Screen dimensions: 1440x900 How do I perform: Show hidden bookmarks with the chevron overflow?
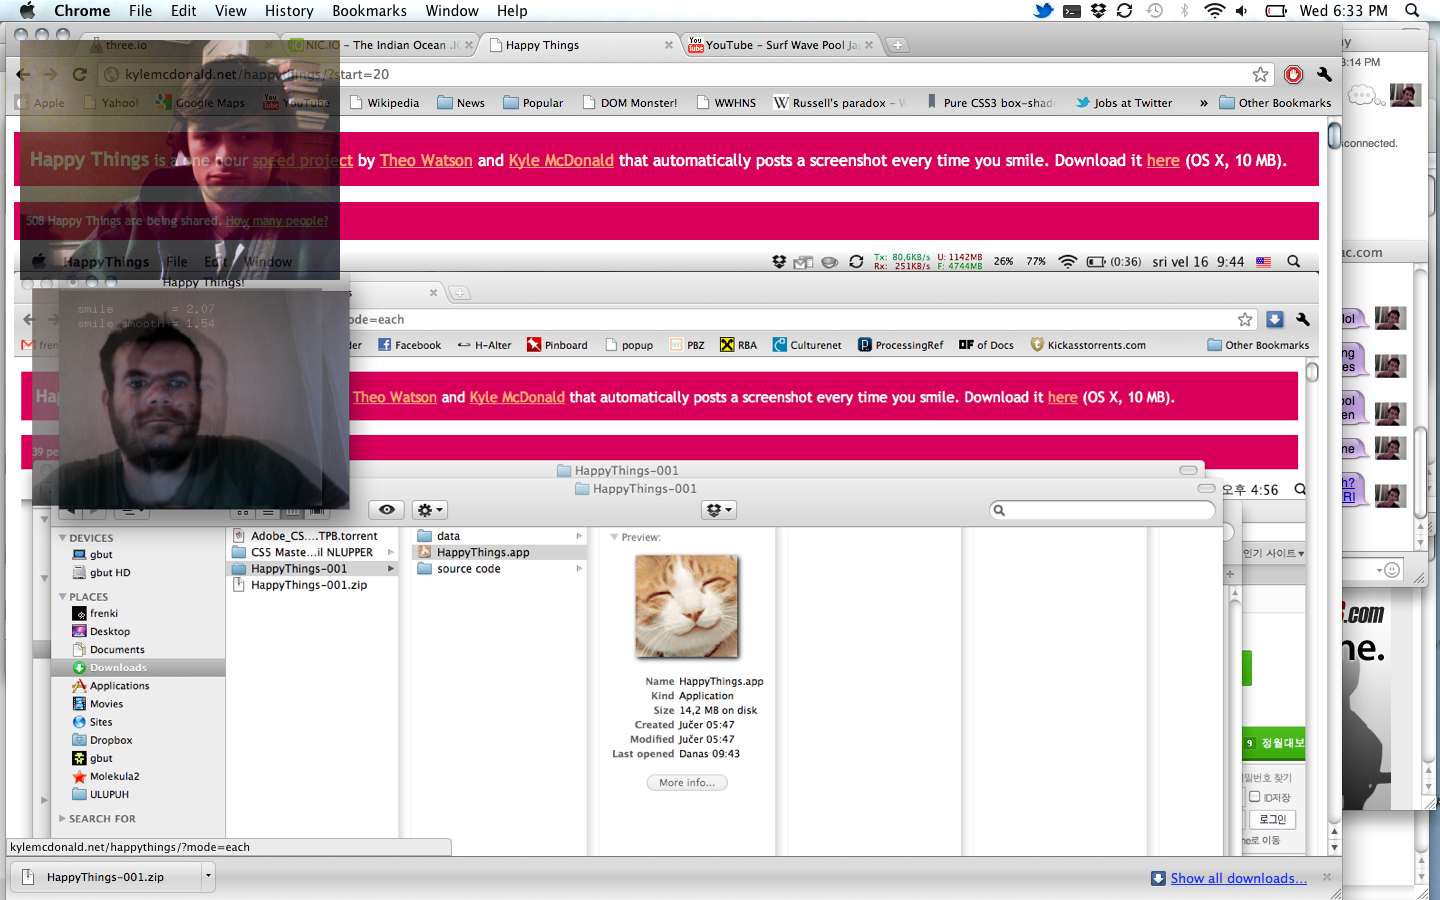pyautogui.click(x=1203, y=103)
